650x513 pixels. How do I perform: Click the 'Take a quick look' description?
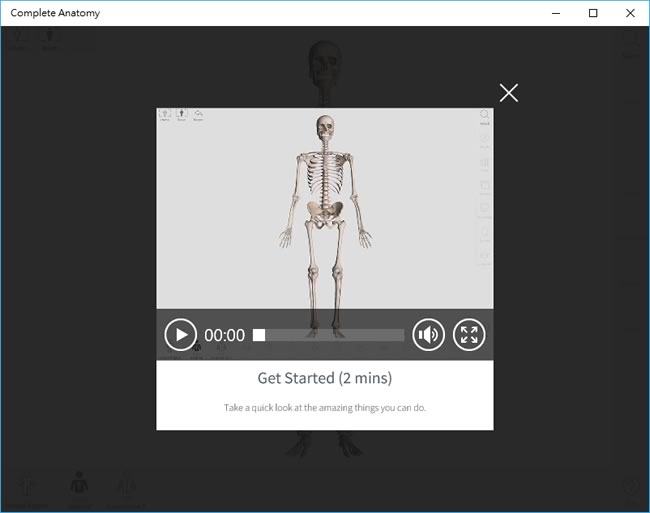(325, 408)
